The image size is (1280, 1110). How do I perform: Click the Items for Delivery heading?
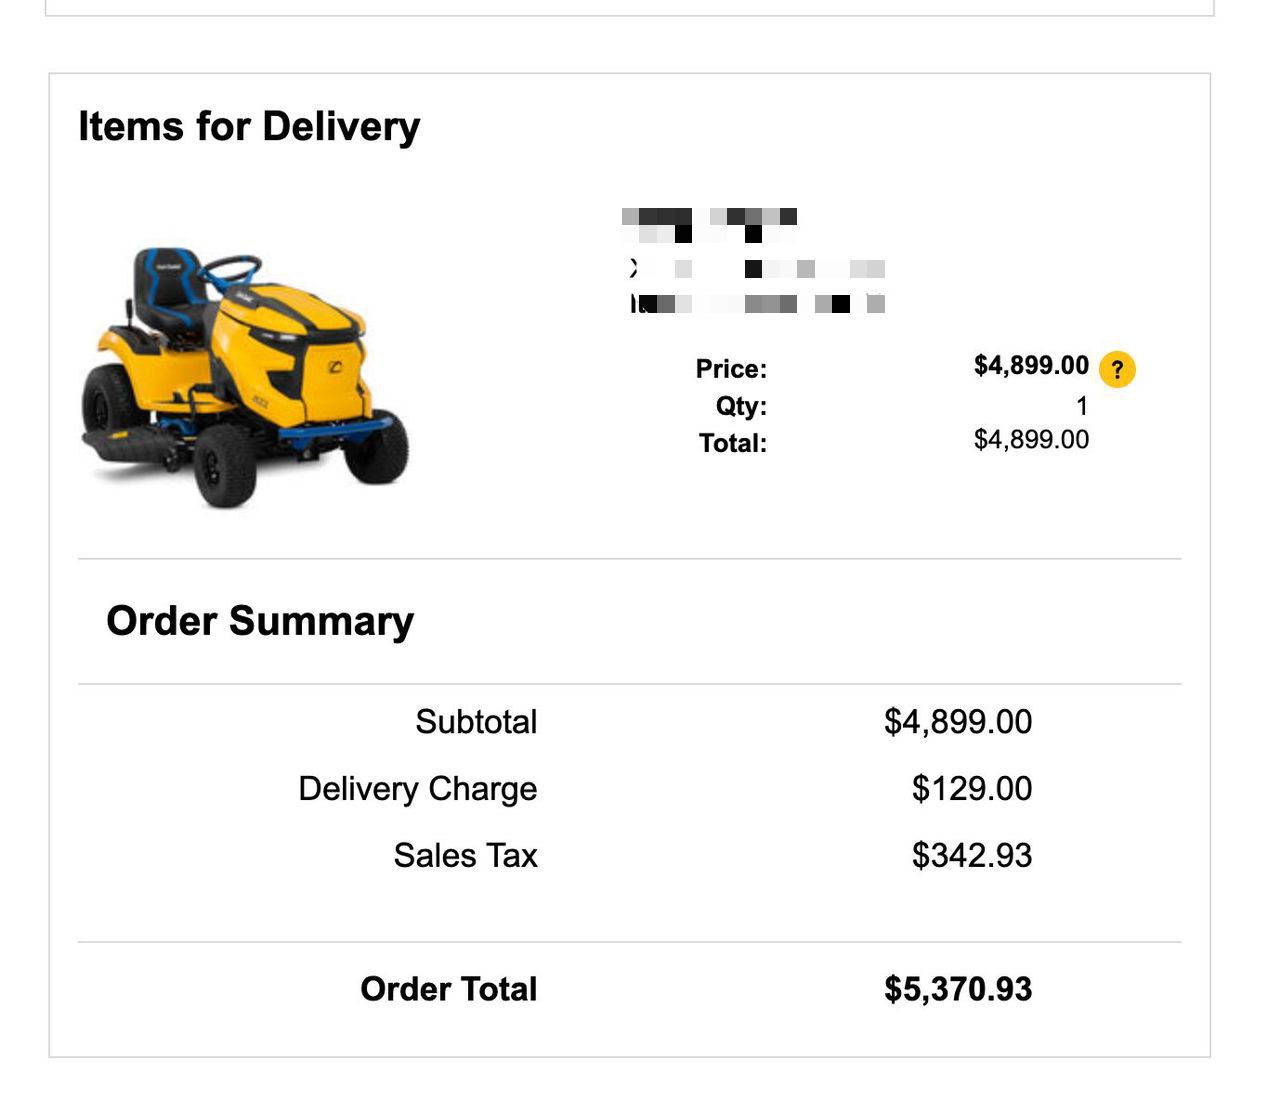(249, 127)
